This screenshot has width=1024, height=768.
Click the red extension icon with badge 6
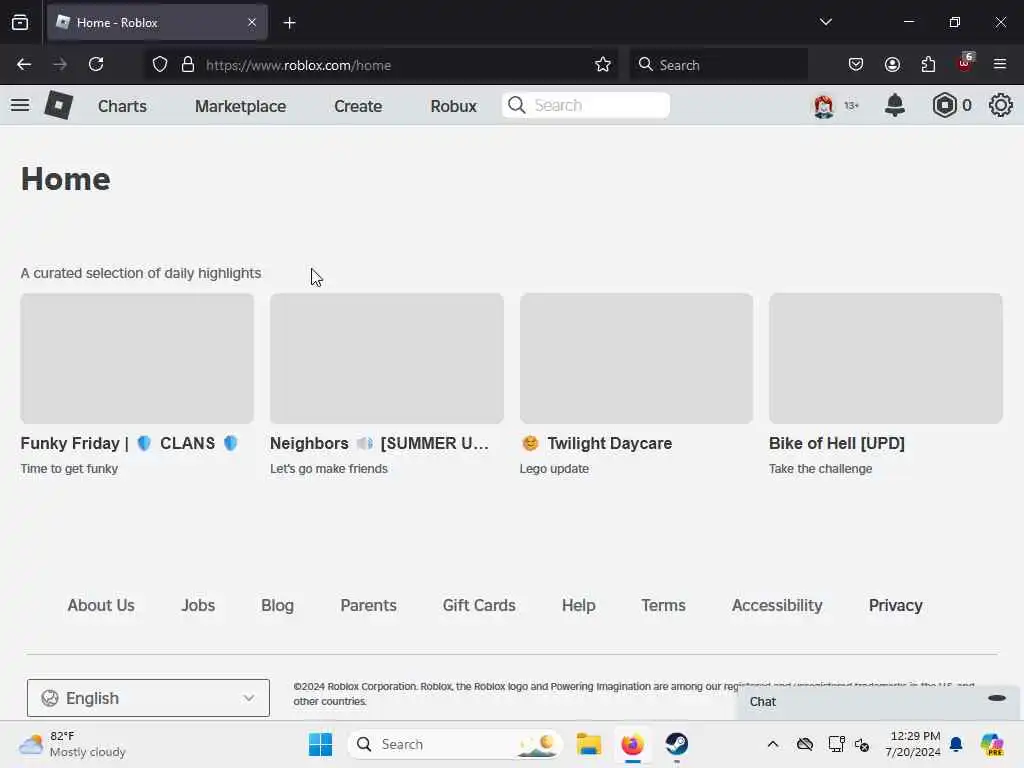tap(965, 63)
